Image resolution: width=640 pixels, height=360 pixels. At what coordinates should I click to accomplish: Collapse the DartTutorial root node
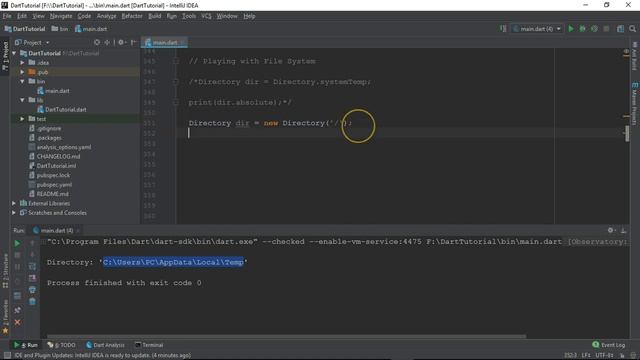(14, 53)
